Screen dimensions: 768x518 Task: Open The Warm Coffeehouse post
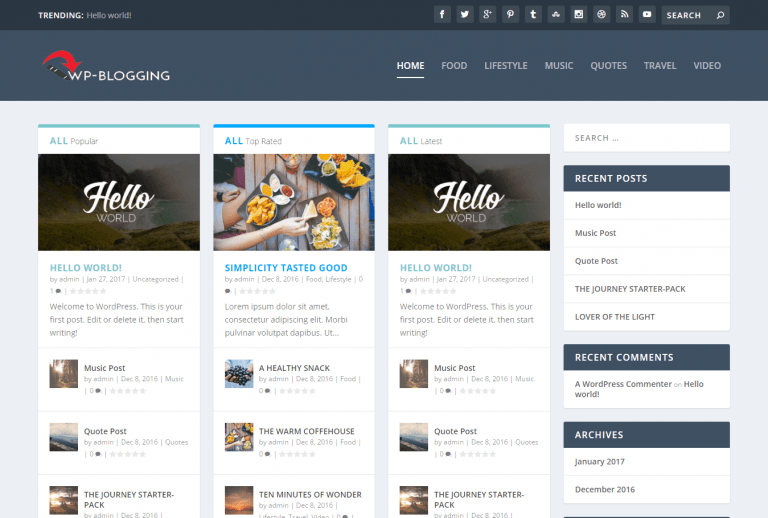307,431
